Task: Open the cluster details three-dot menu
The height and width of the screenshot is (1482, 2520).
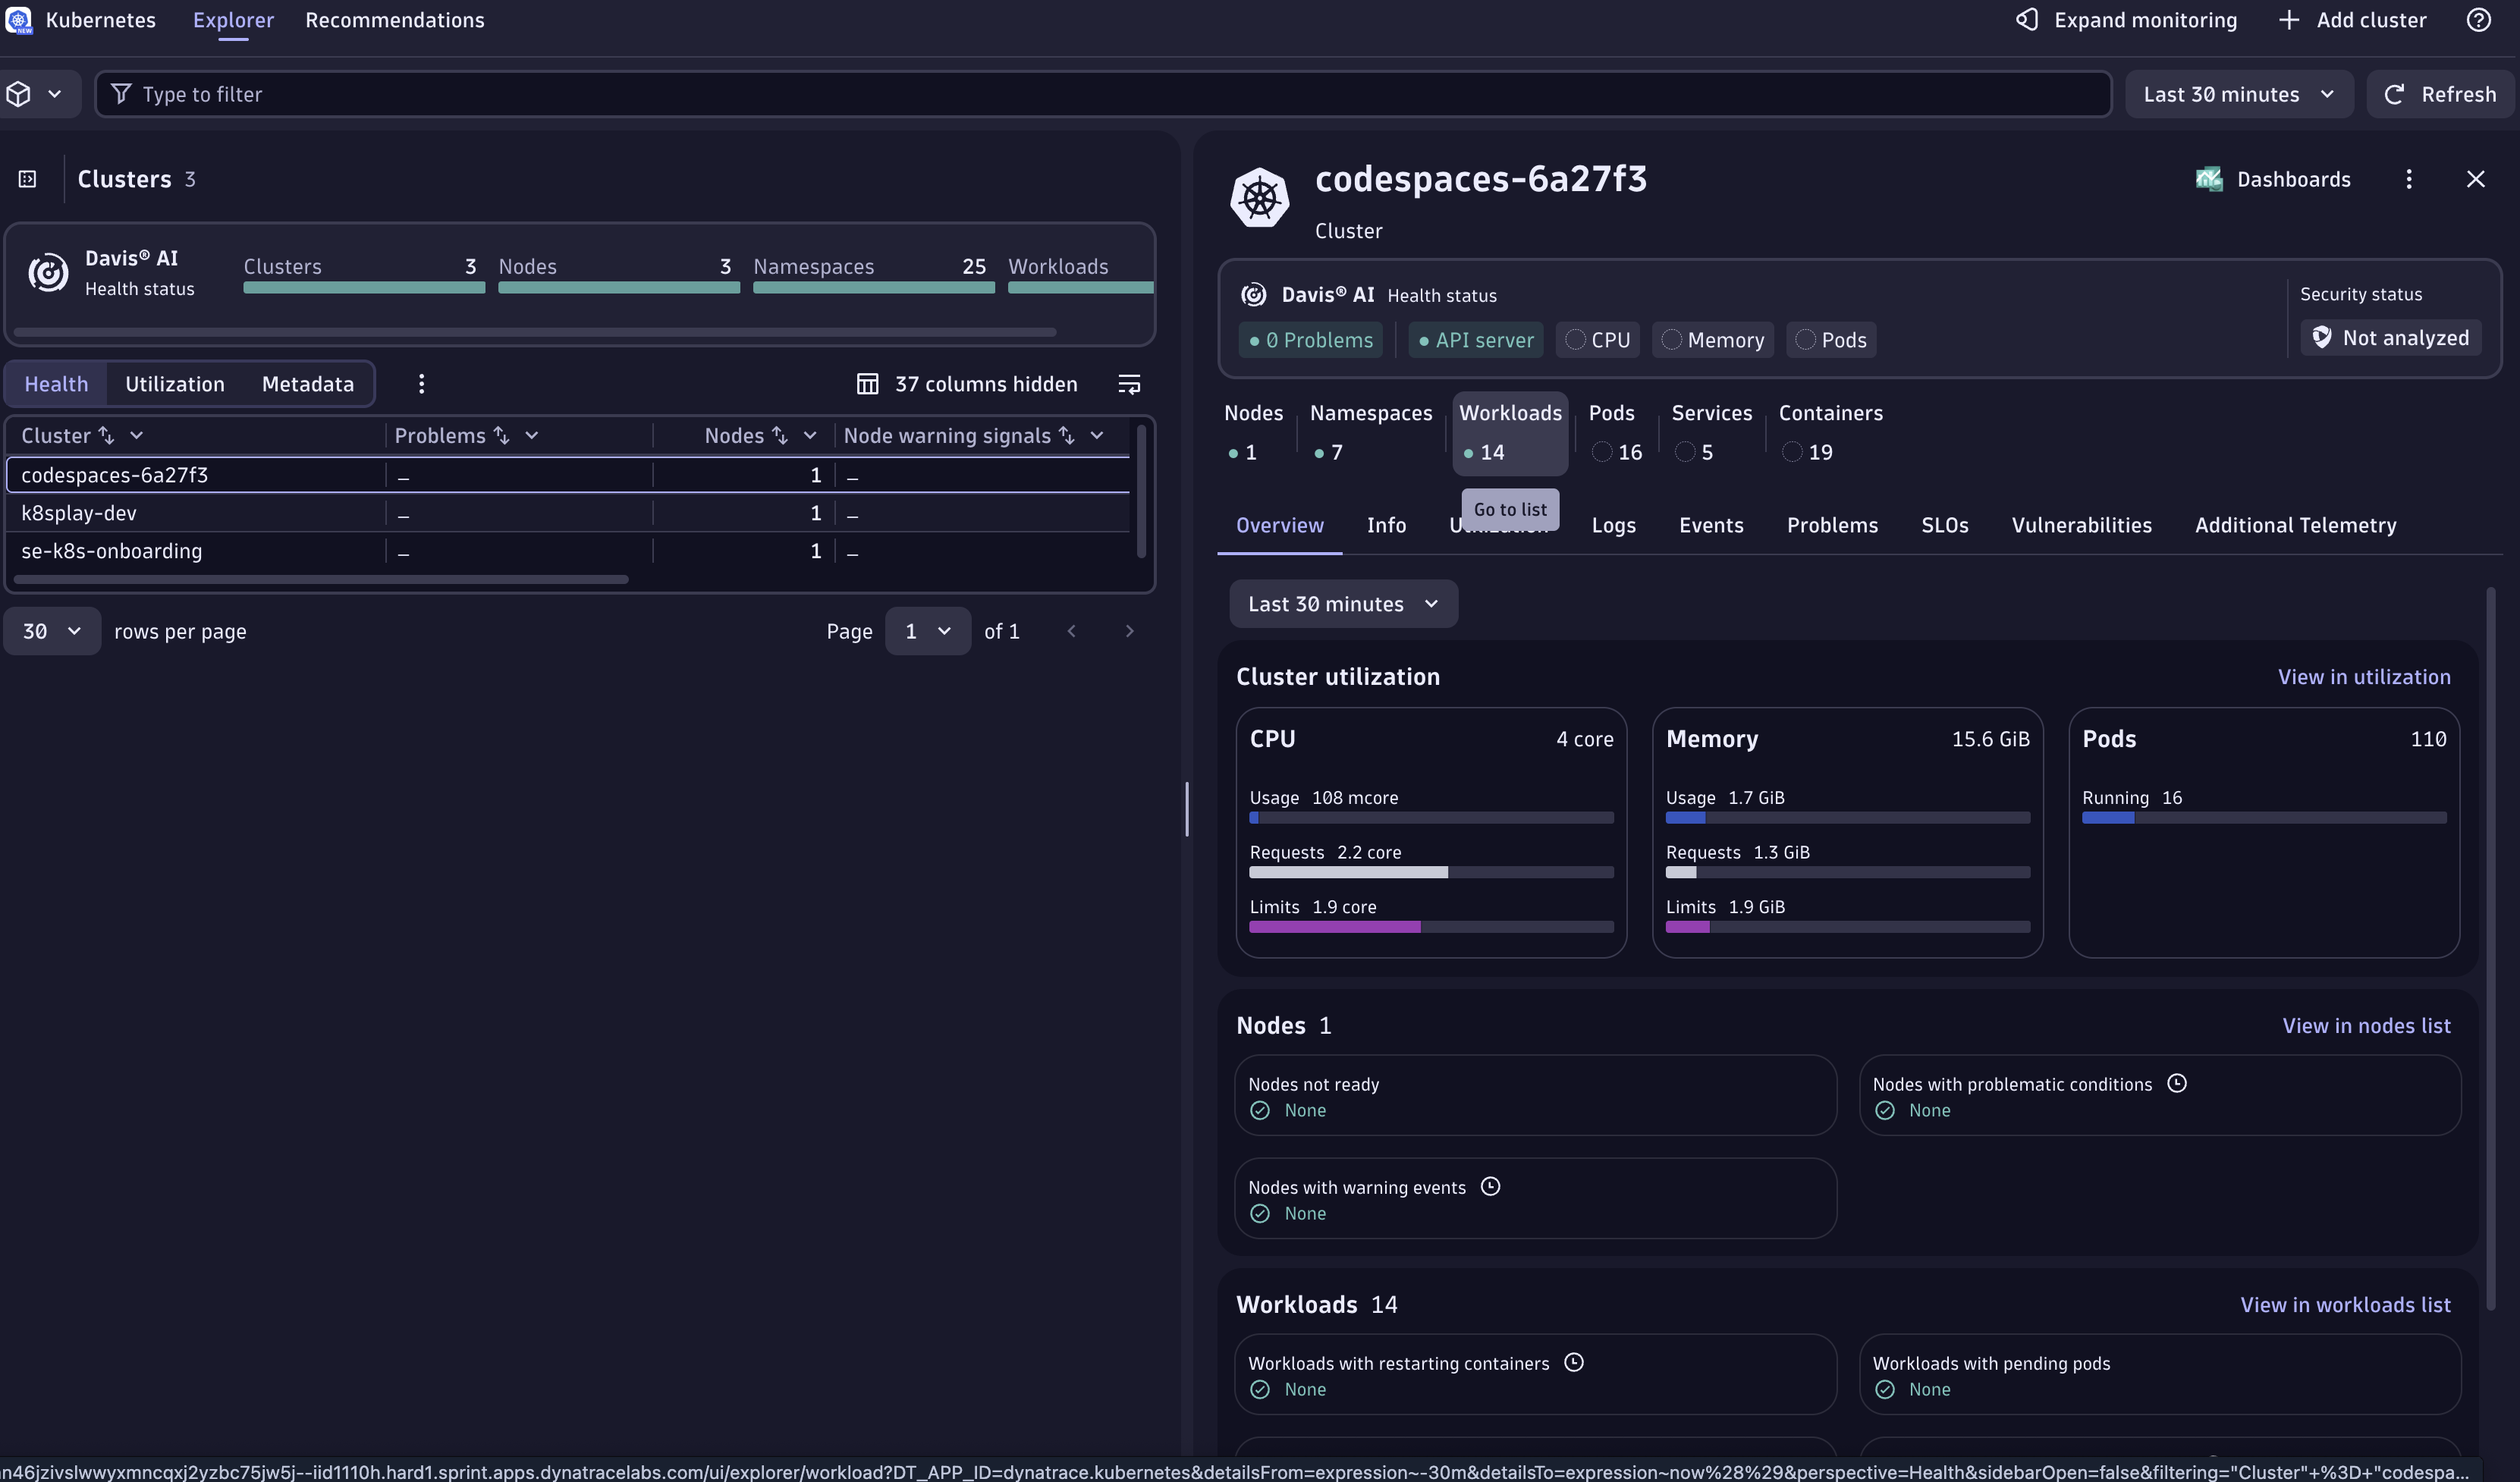Action: [2408, 179]
